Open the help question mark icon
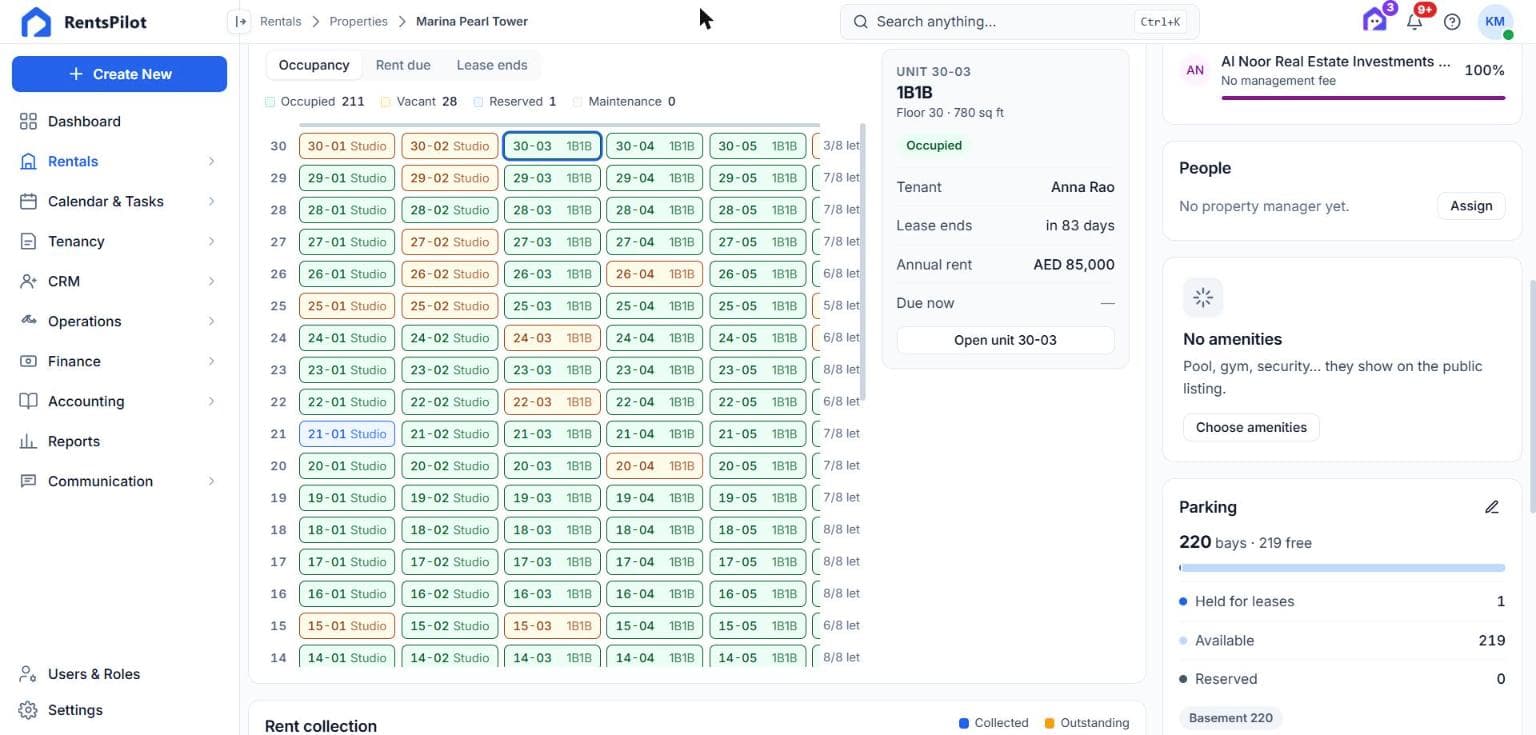Screen dimensions: 1536x735 point(1452,22)
